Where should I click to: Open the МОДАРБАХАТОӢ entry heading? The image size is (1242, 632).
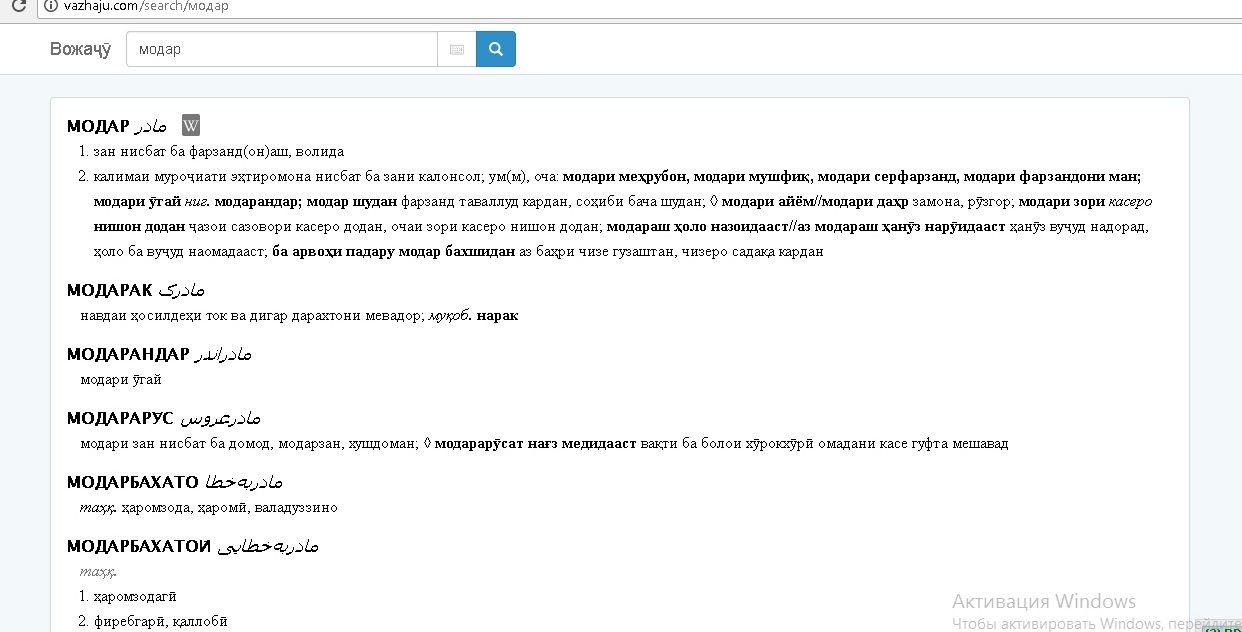[138, 546]
